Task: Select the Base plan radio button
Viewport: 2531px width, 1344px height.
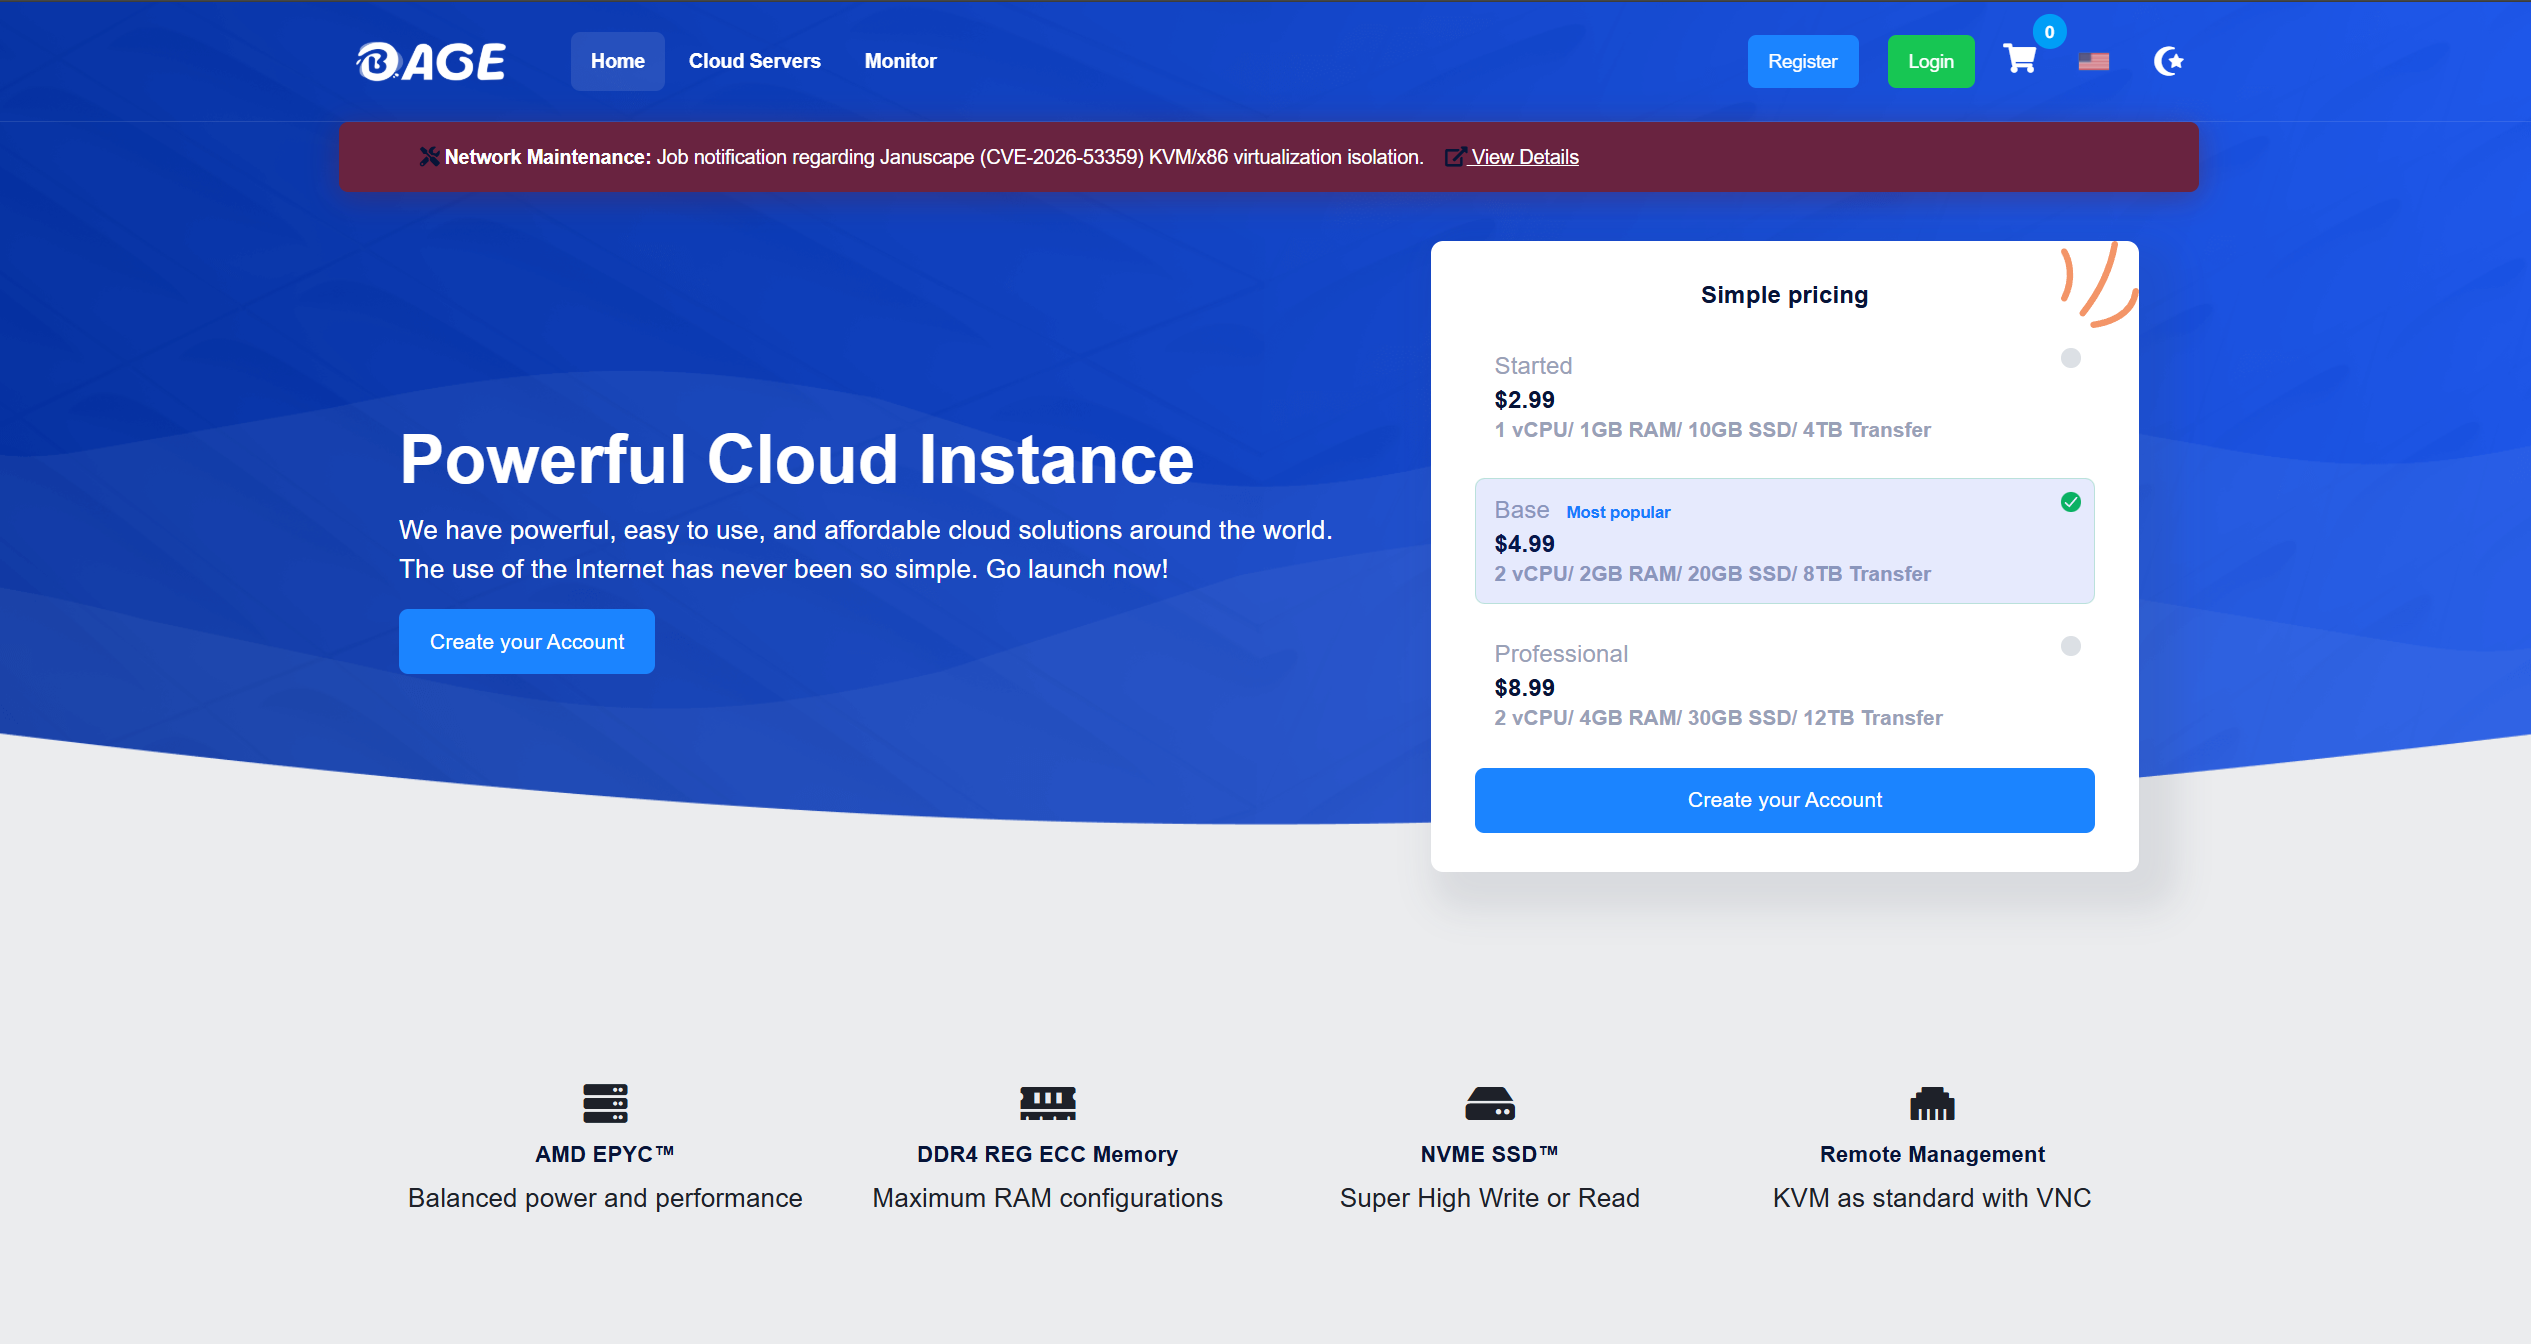Action: click(2070, 502)
